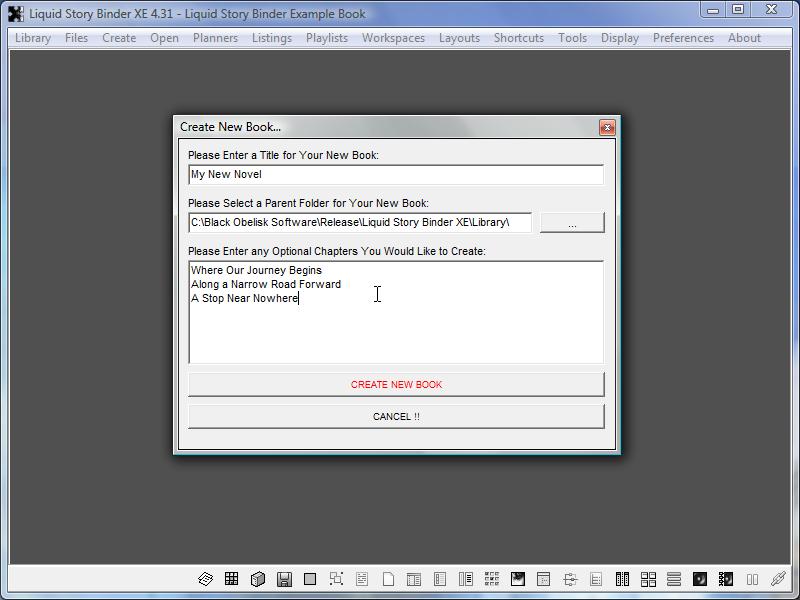This screenshot has width=800, height=600.
Task: Close the Create New Book dialog
Action: point(606,127)
